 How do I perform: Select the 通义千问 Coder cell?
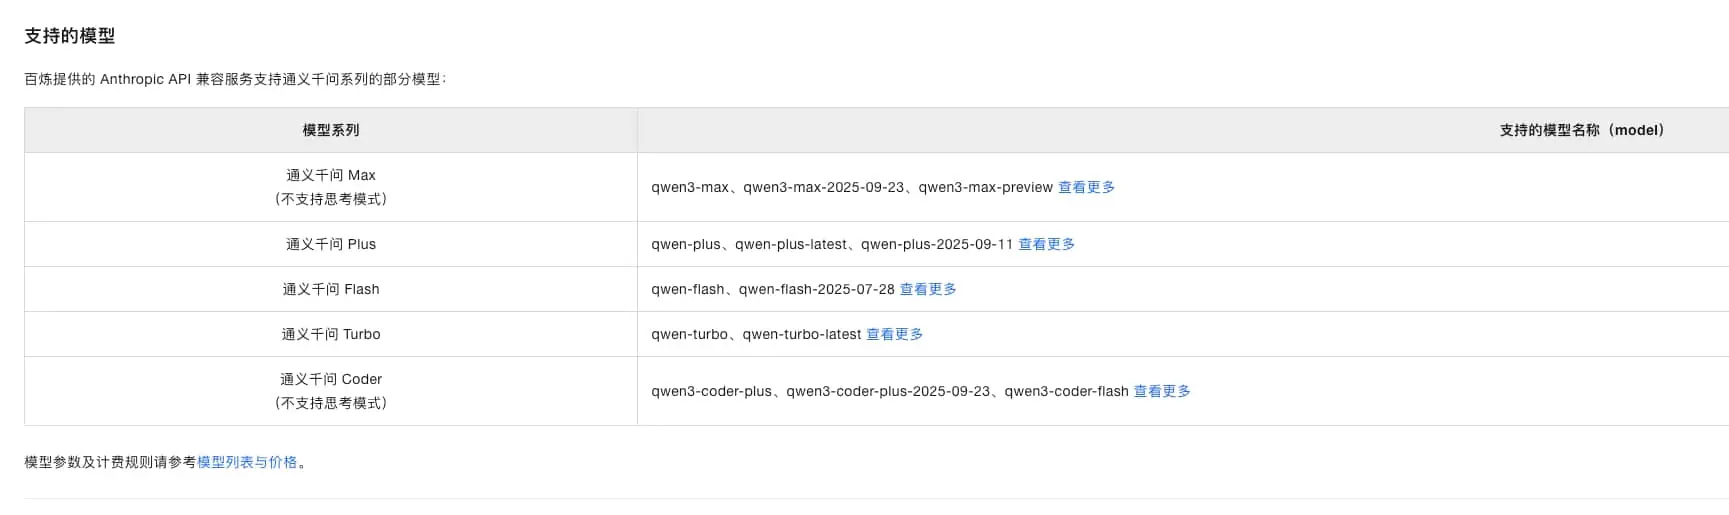click(331, 391)
